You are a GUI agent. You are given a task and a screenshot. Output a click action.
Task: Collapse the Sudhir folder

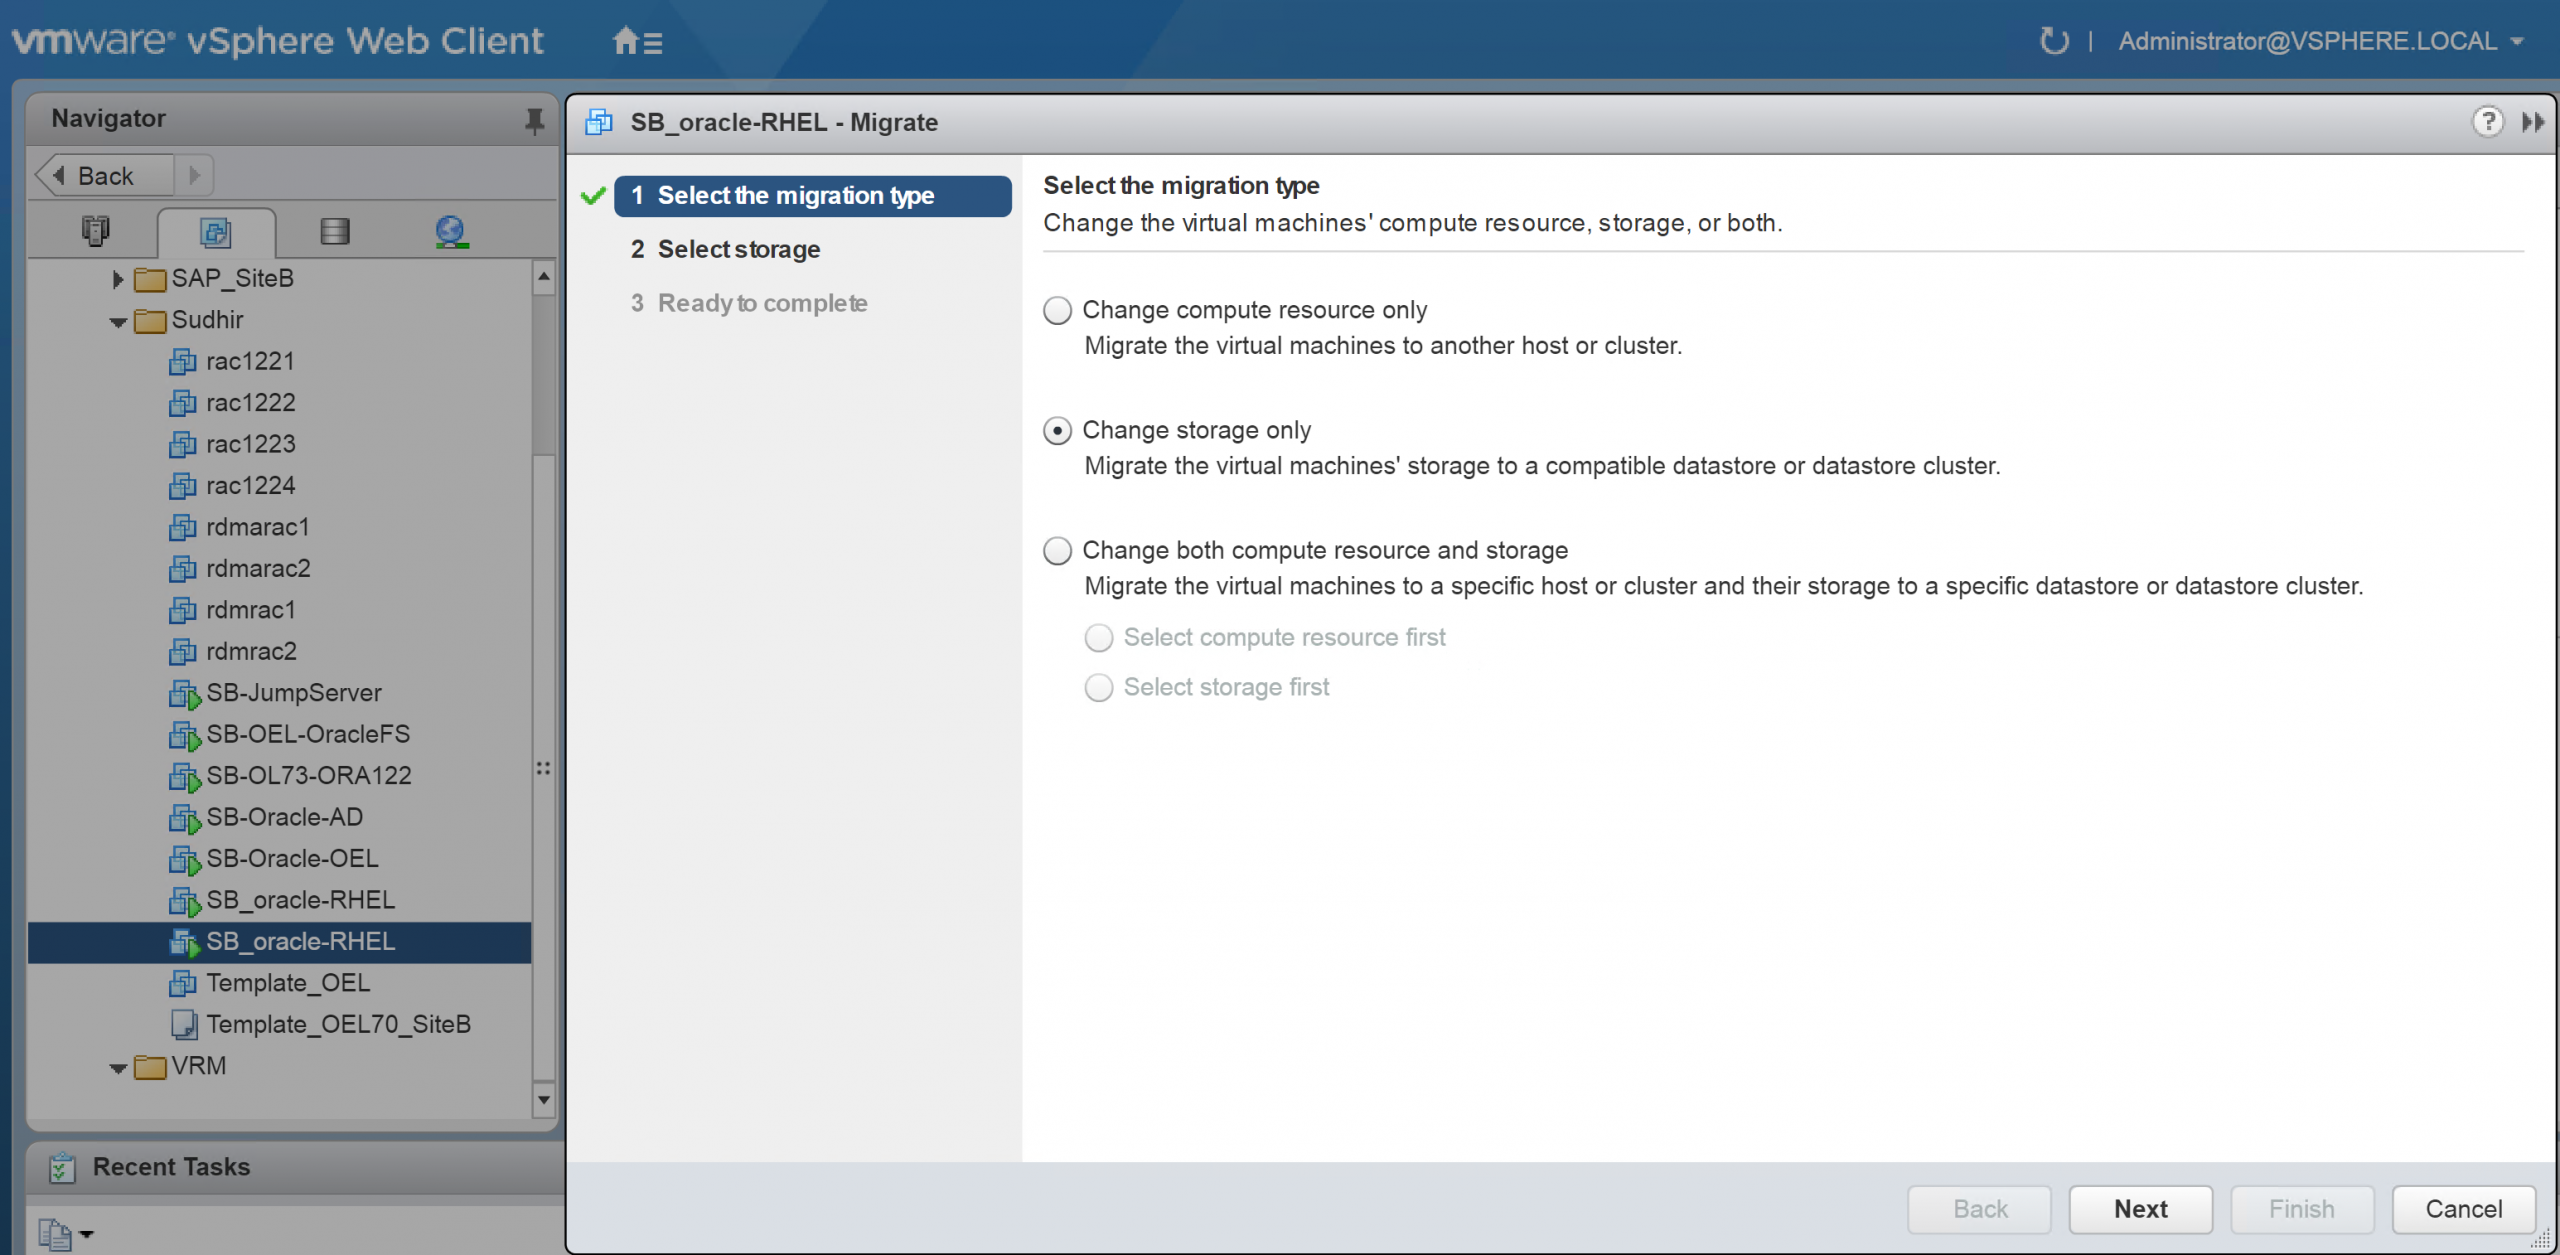tap(117, 322)
